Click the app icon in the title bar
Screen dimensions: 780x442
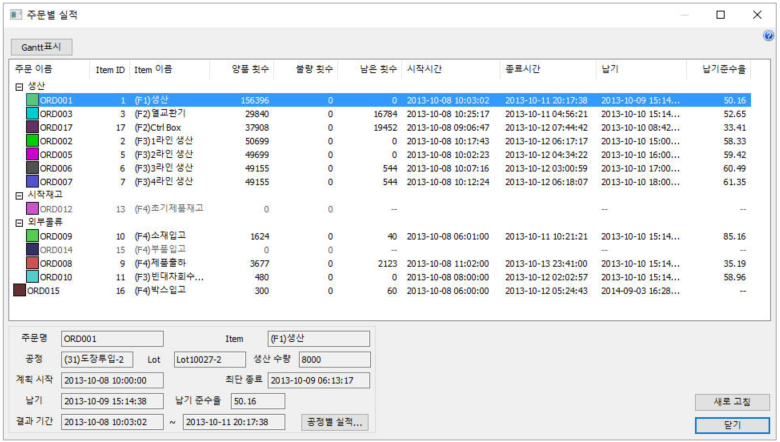(x=18, y=15)
